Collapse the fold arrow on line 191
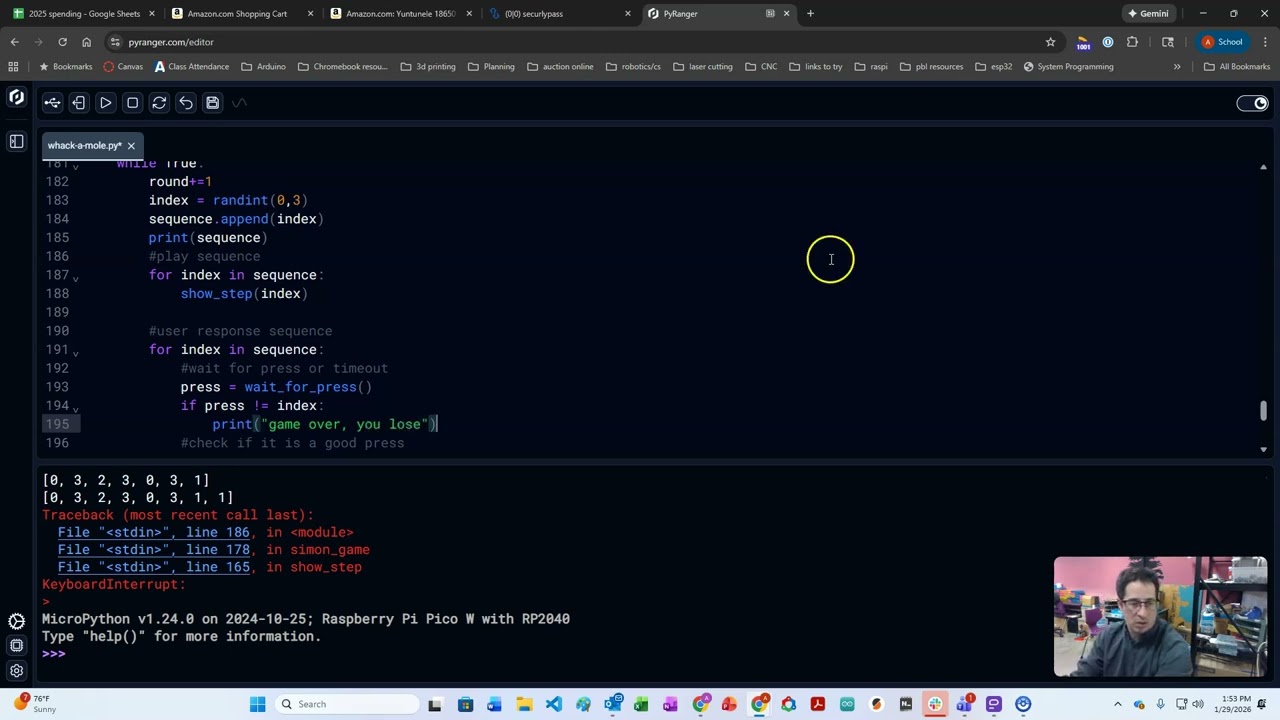Image resolution: width=1280 pixels, height=720 pixels. coord(75,351)
